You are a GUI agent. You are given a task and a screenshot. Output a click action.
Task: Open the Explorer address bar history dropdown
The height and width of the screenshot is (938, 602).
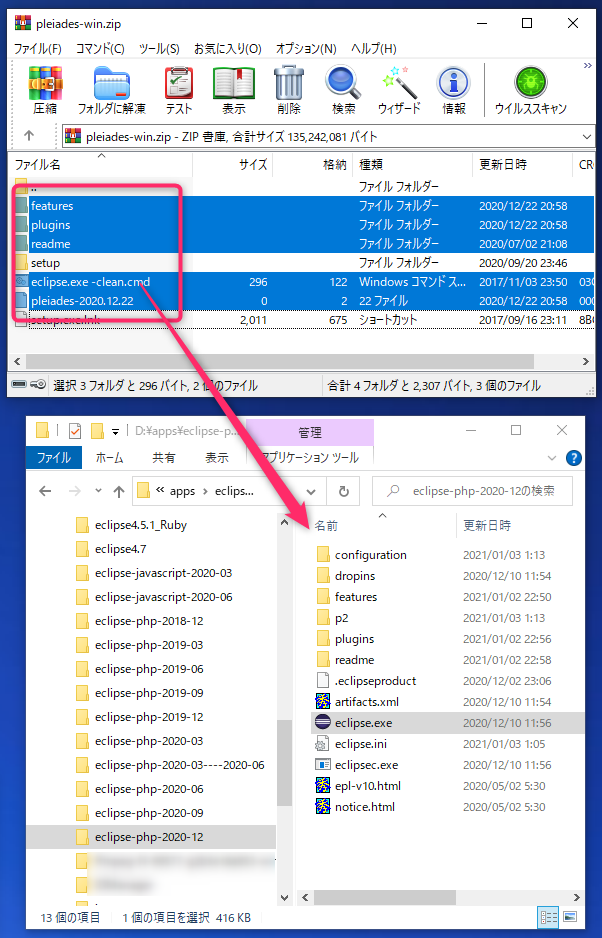(x=311, y=491)
